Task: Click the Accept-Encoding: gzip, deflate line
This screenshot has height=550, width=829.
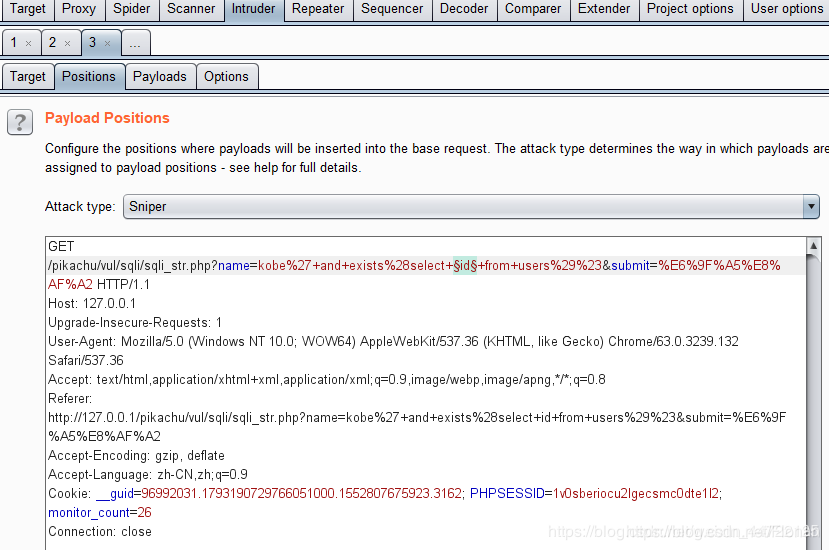Action: (136, 456)
